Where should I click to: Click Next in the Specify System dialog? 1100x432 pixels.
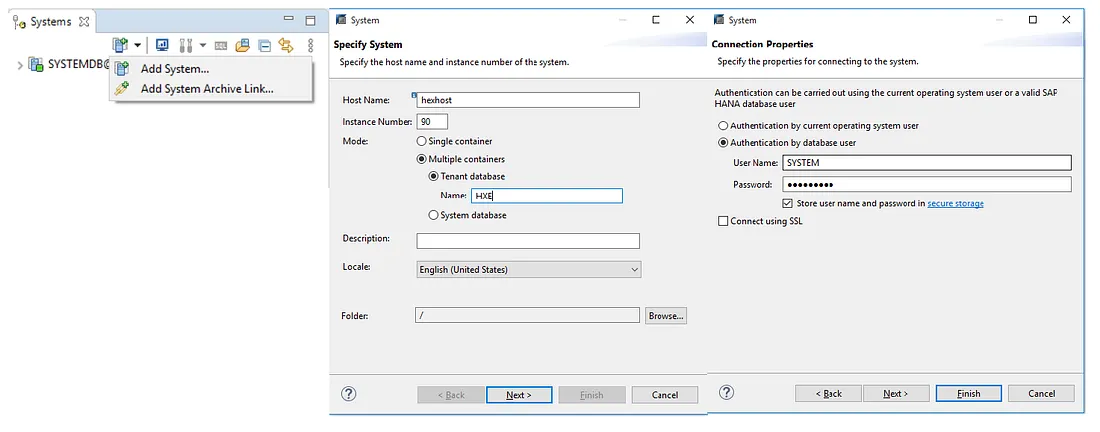tap(519, 395)
